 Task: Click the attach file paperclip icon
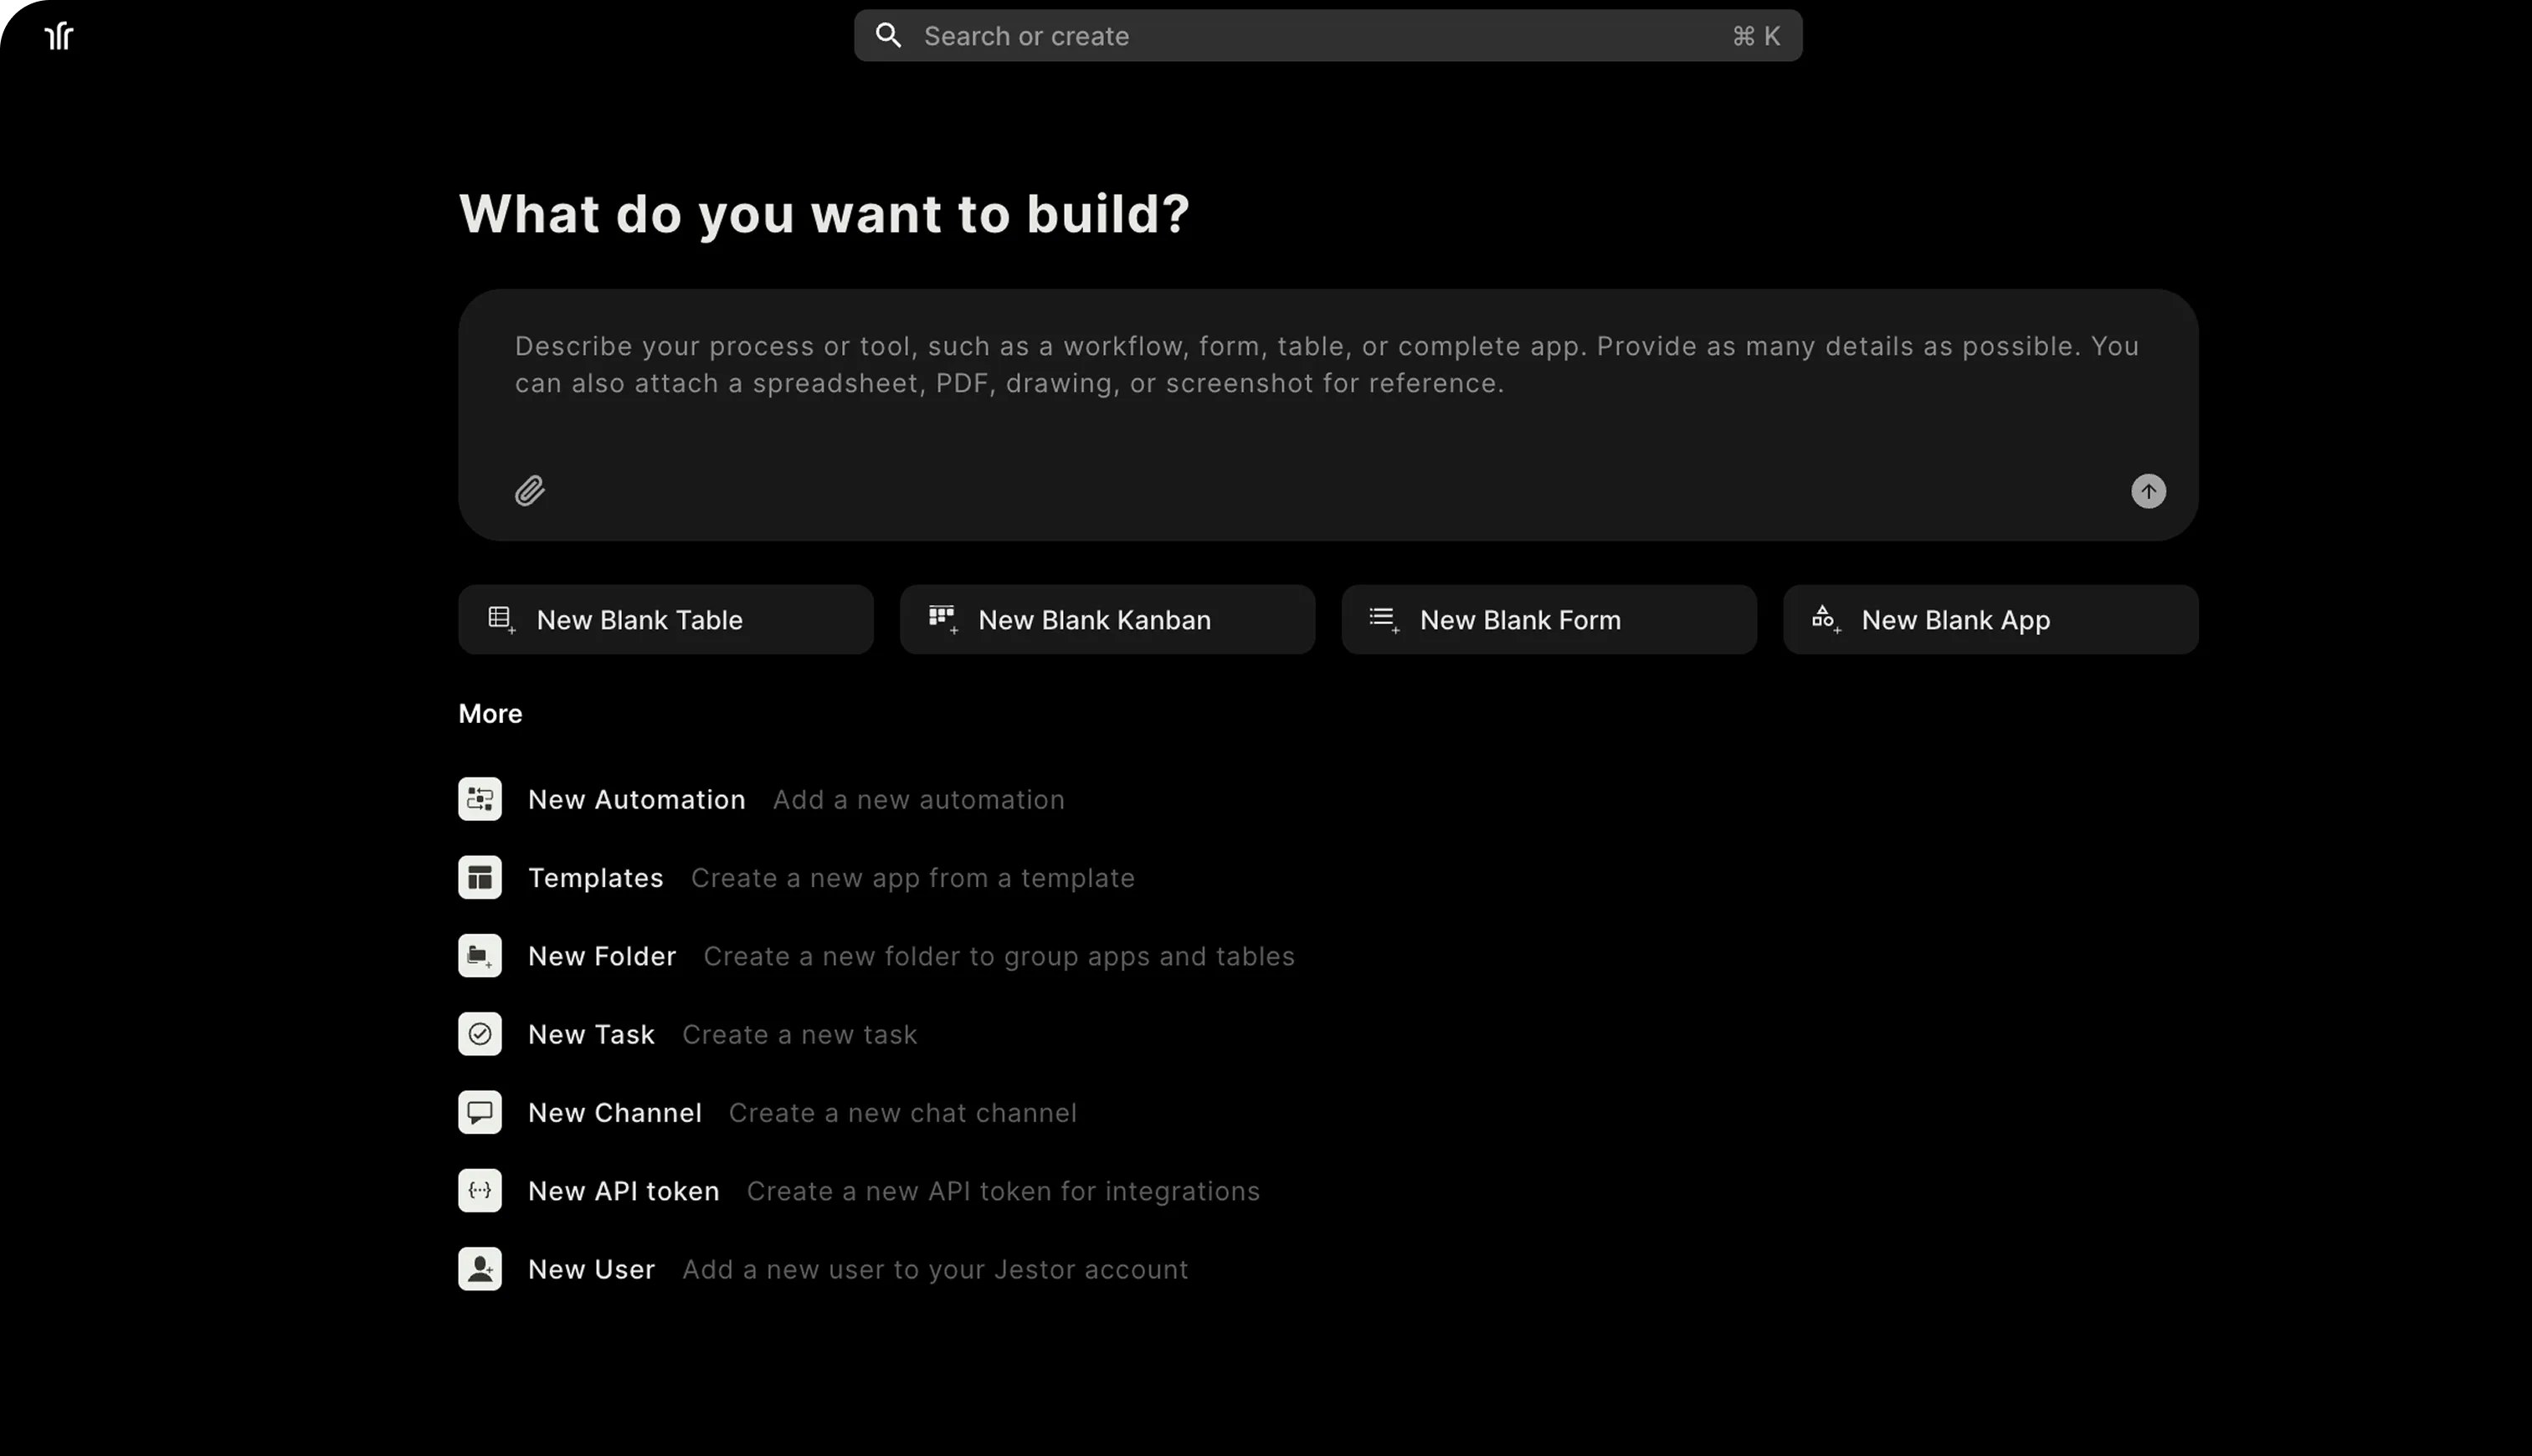click(530, 490)
